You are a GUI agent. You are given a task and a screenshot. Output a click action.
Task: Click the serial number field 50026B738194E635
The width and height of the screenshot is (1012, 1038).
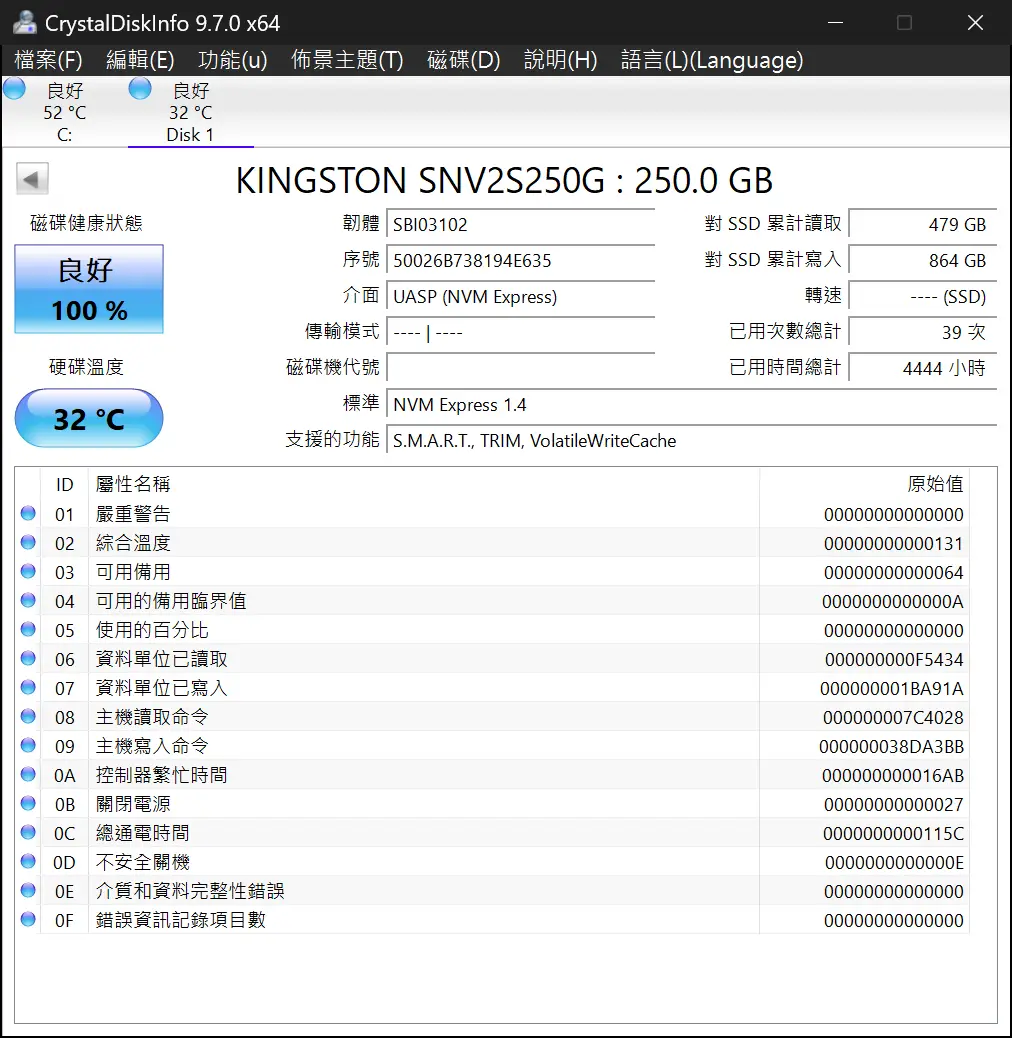[x=521, y=260]
